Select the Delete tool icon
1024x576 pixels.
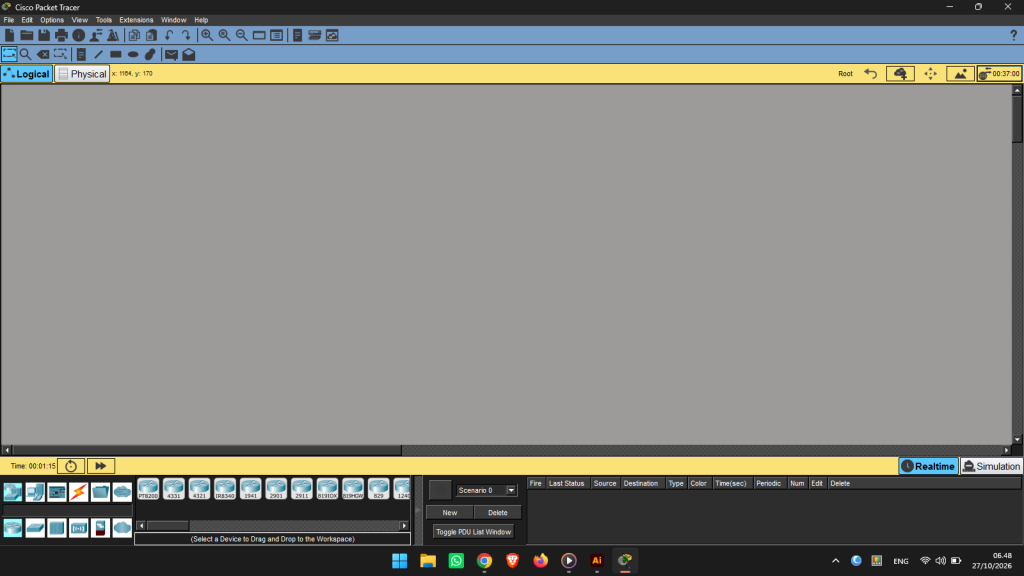43,54
